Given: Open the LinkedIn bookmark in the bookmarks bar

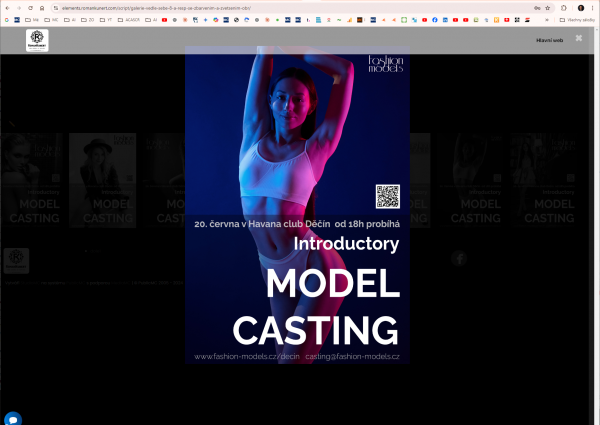Looking at the screenshot, I should pyautogui.click(x=445, y=20).
